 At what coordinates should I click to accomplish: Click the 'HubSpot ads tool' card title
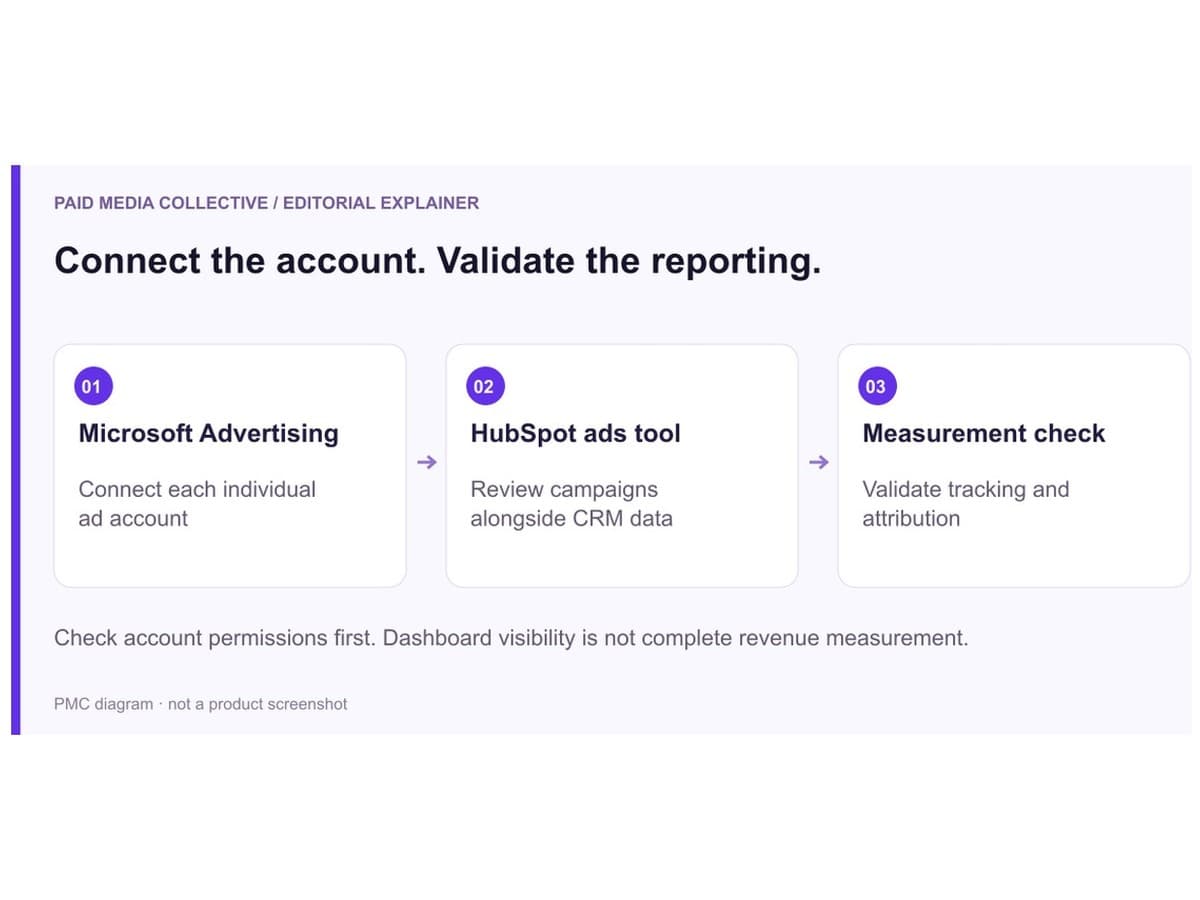[575, 433]
